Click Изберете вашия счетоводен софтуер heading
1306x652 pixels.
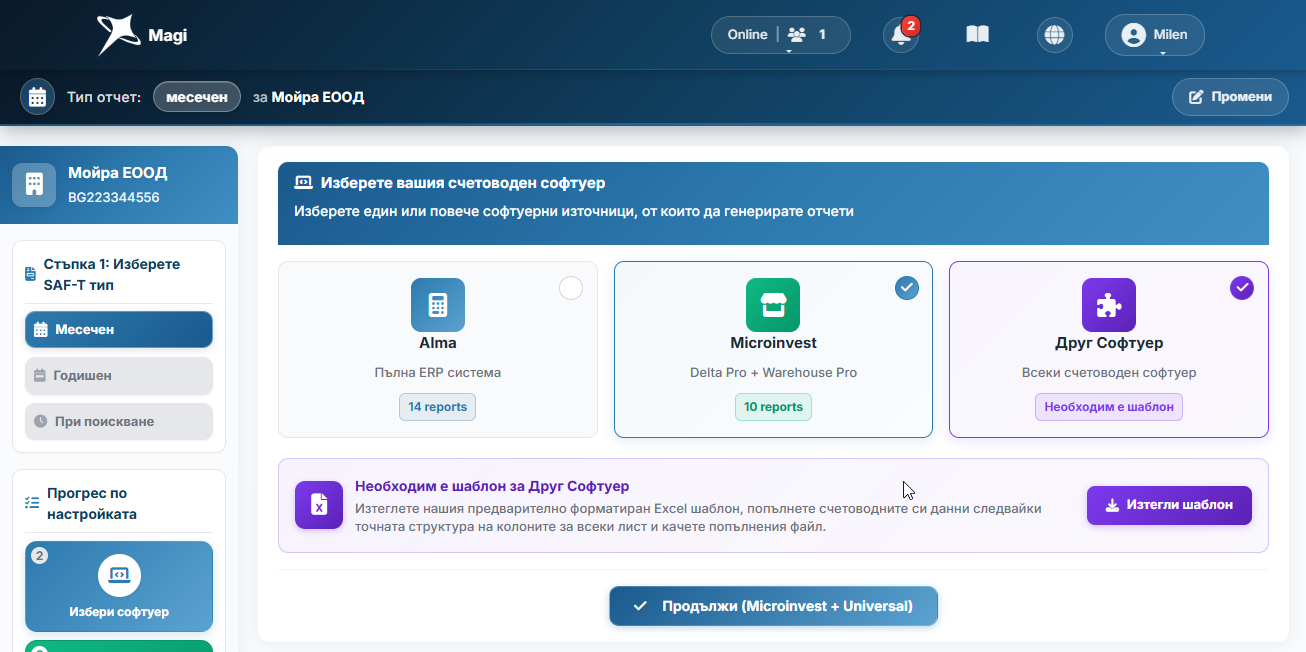[x=463, y=183]
